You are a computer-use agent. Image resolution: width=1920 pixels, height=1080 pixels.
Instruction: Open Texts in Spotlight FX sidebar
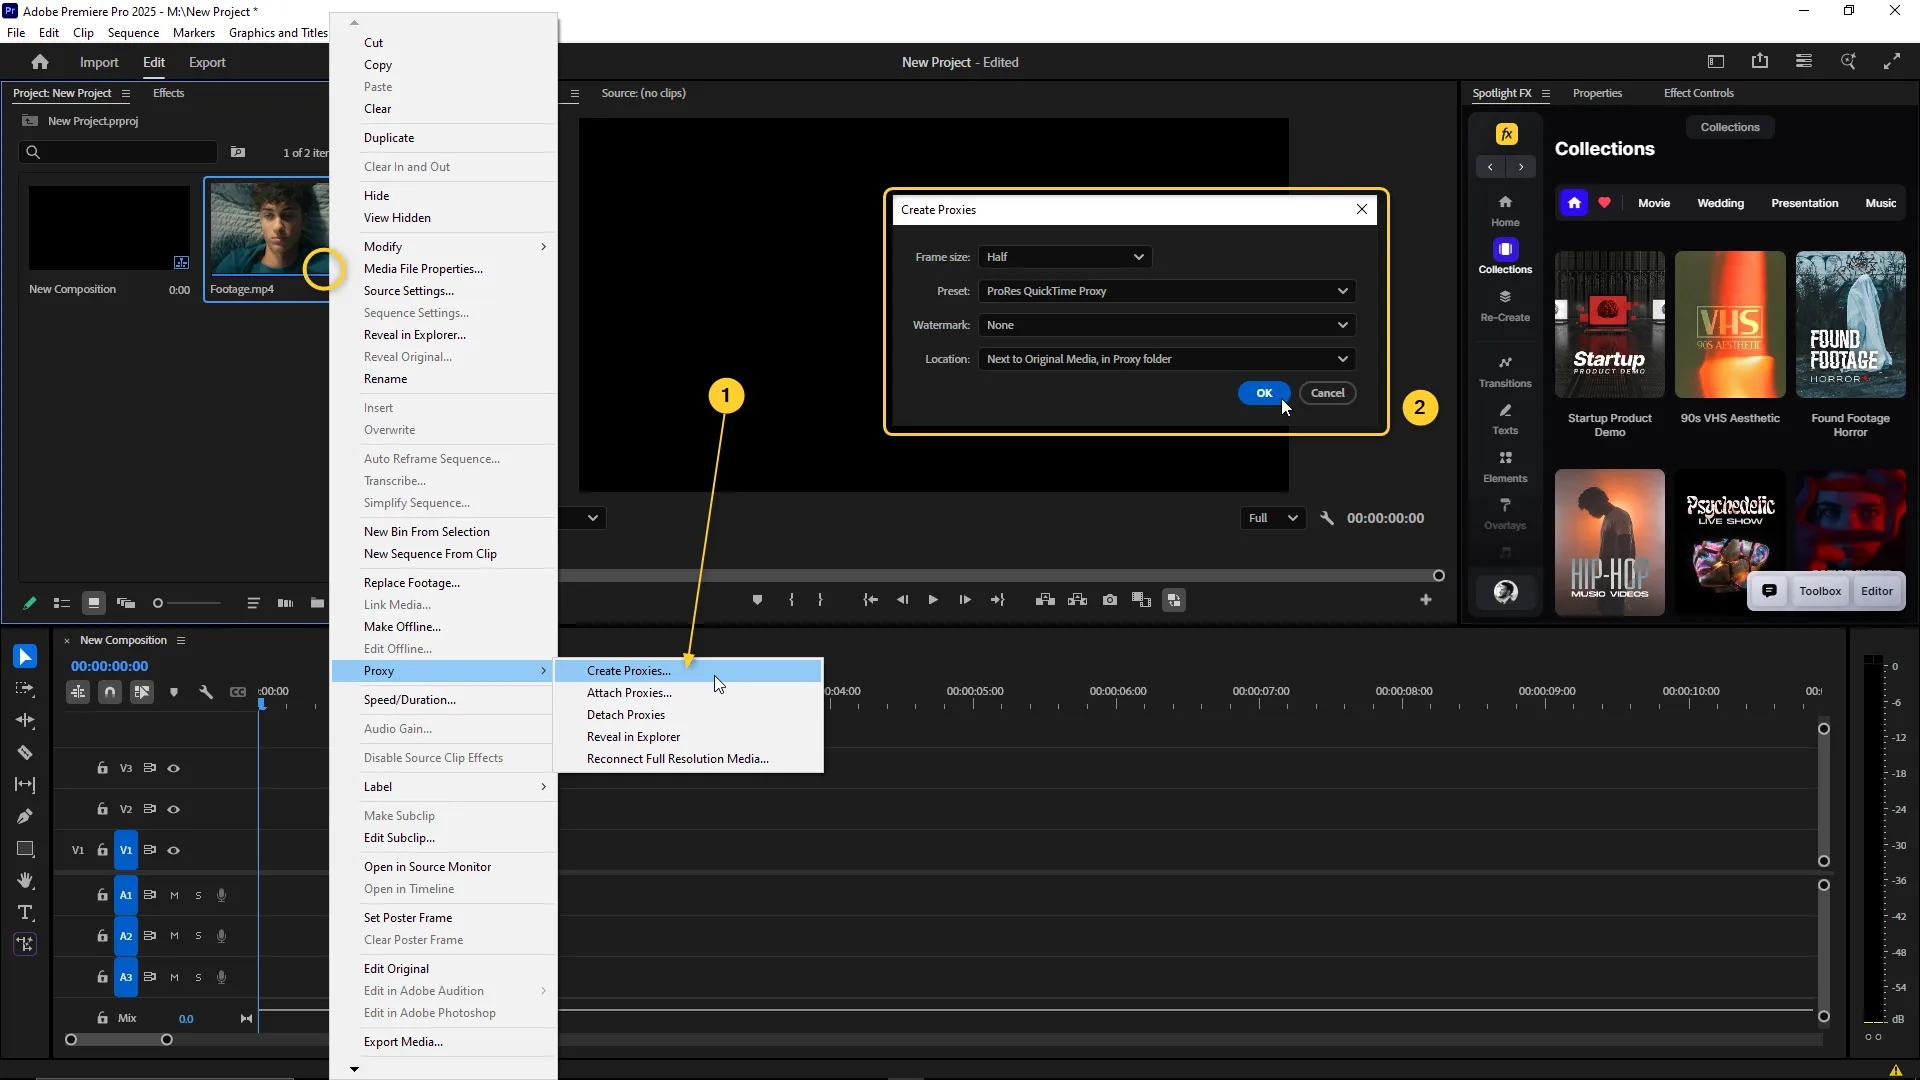coord(1505,419)
